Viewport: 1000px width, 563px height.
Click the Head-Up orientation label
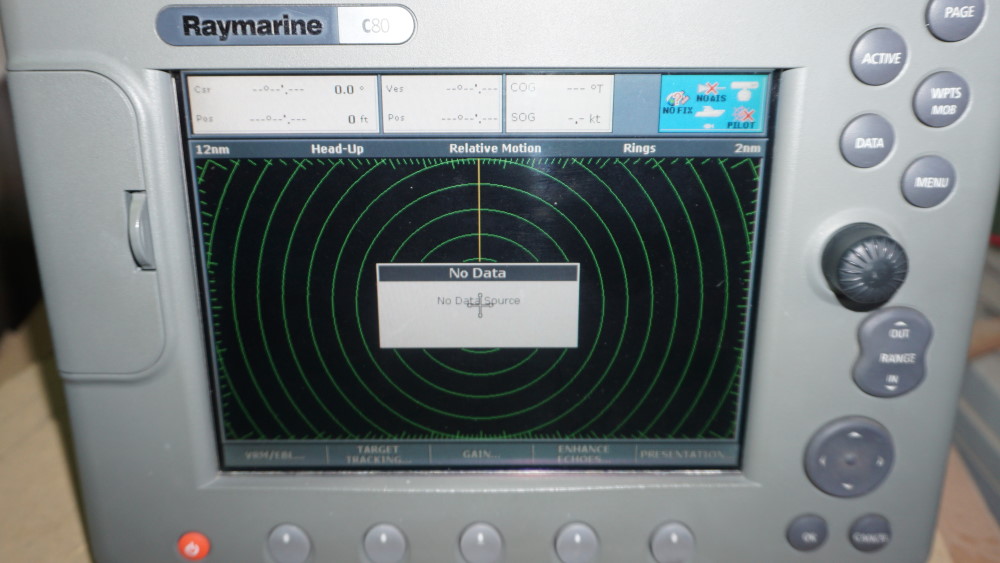click(337, 149)
